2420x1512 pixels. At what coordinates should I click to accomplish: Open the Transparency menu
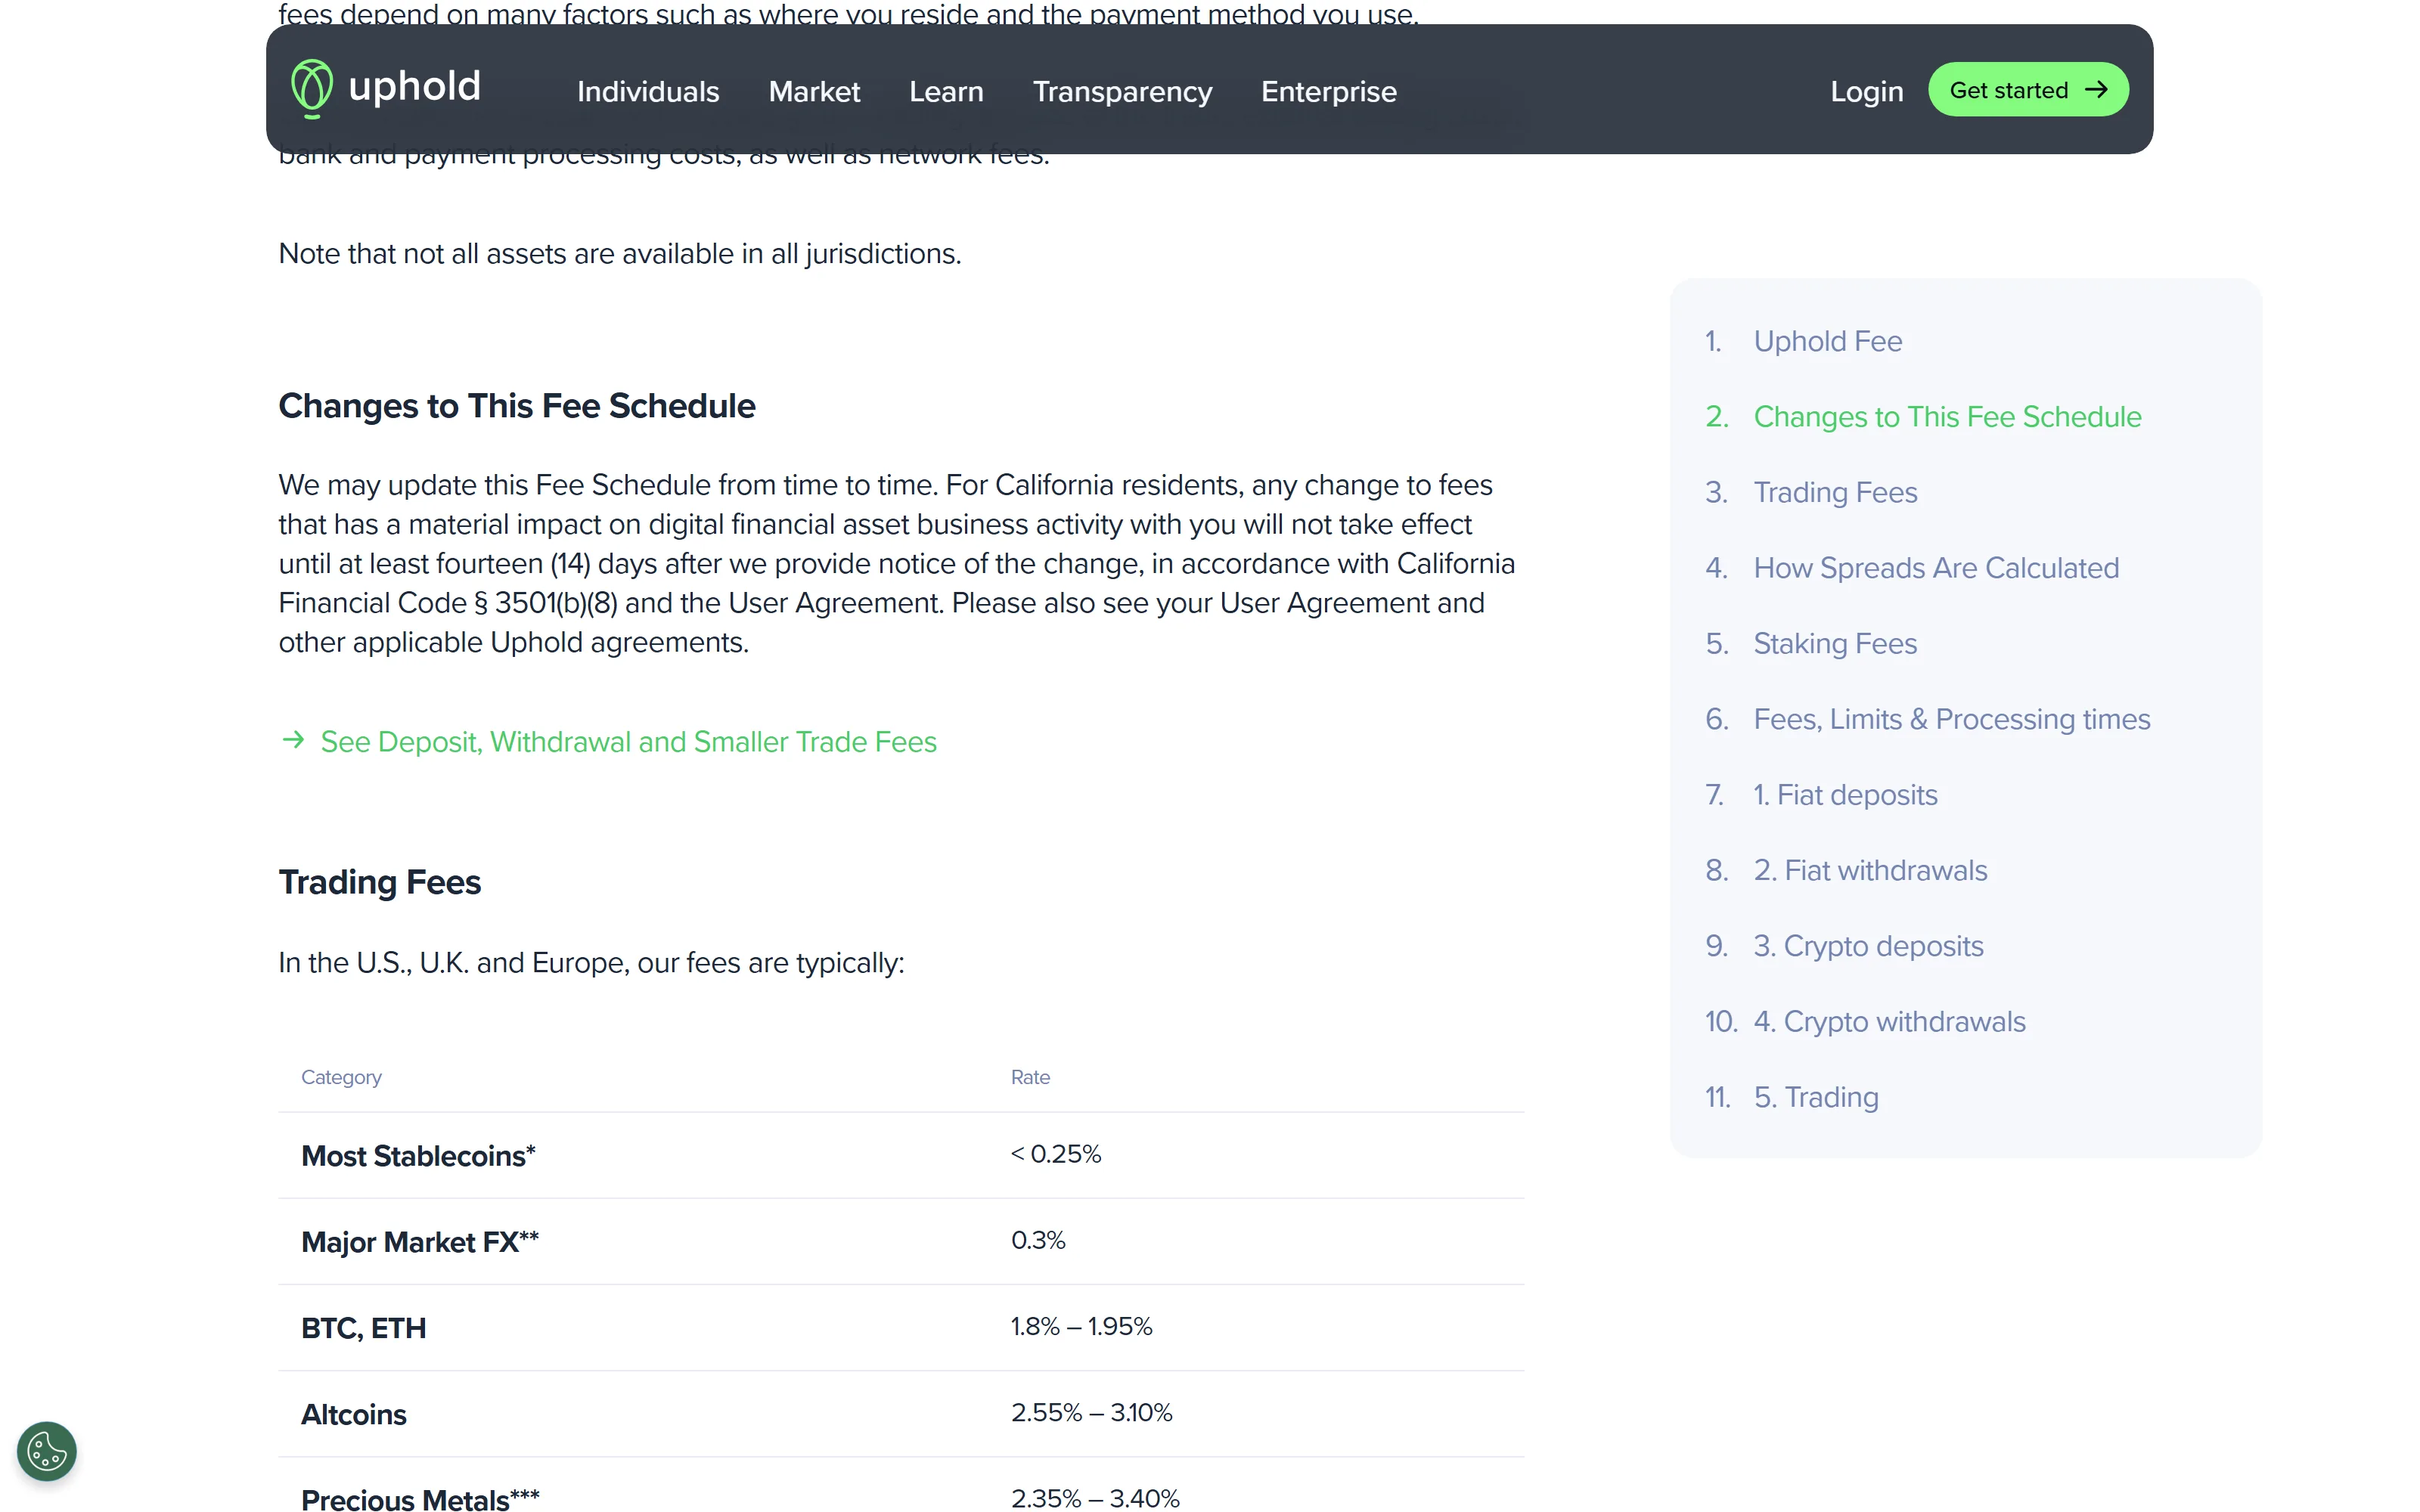pyautogui.click(x=1122, y=92)
